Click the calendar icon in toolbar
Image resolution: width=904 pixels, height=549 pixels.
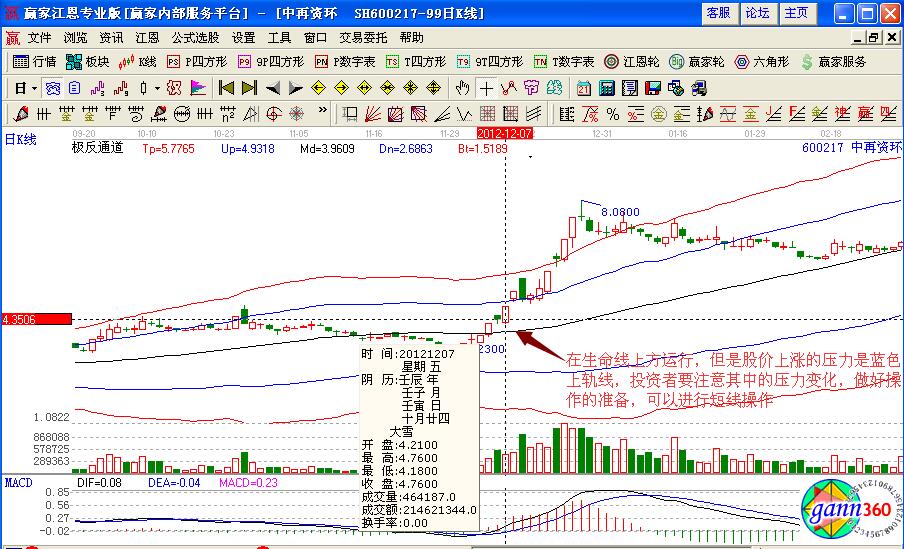point(582,88)
